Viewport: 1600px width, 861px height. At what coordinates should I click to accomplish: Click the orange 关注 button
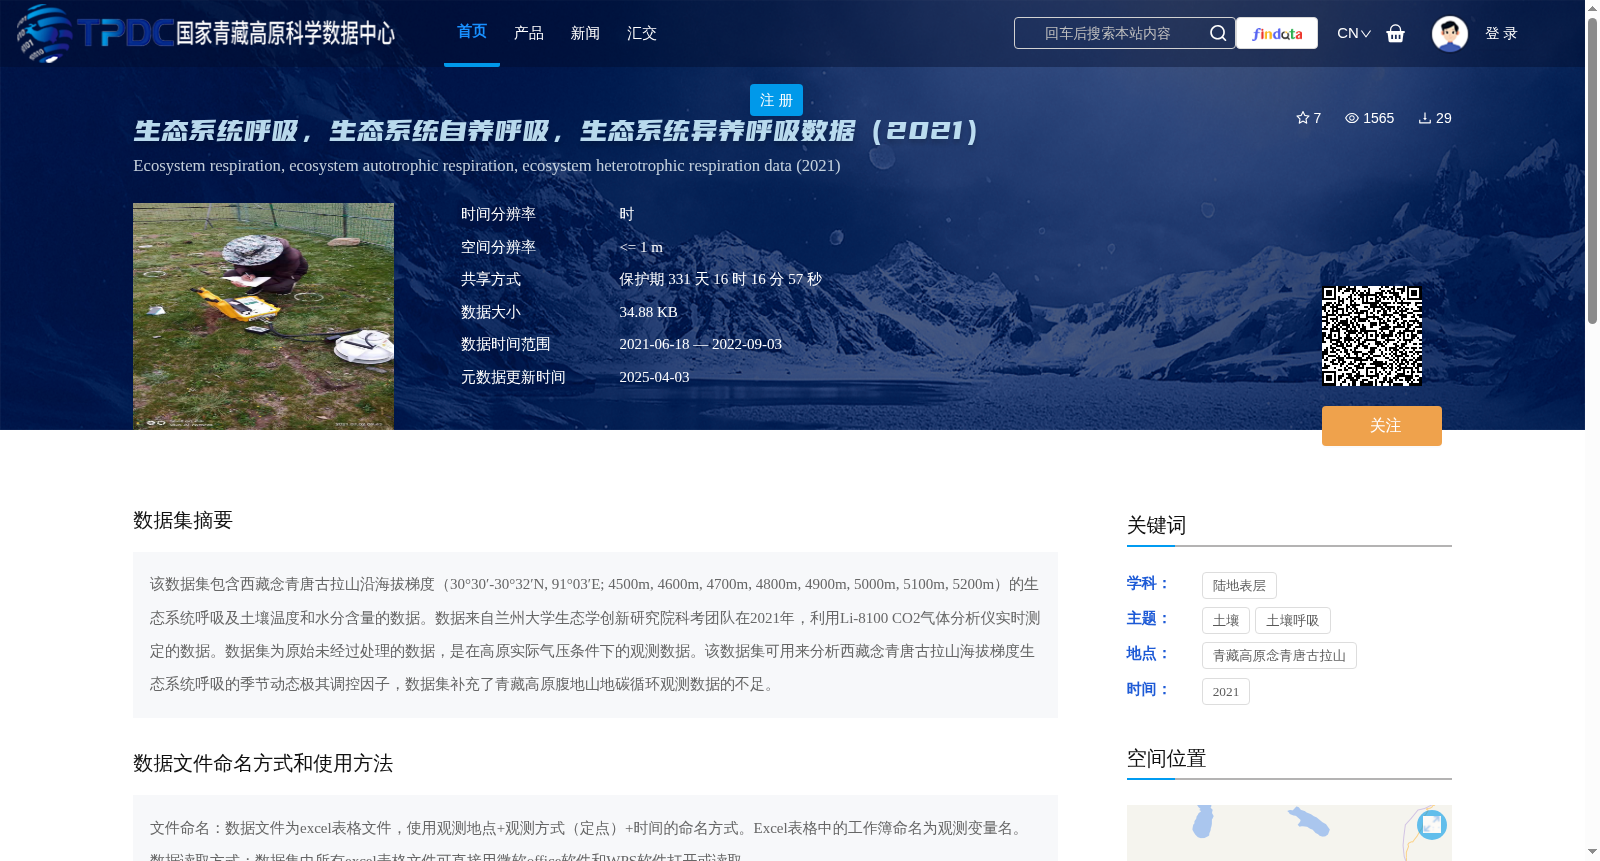[x=1382, y=426]
